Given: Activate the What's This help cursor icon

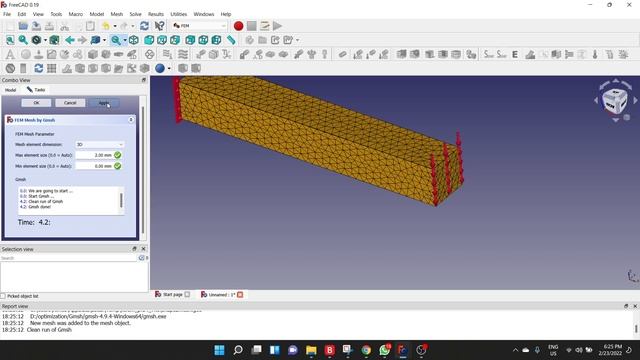Looking at the screenshot, I should click(x=159, y=26).
